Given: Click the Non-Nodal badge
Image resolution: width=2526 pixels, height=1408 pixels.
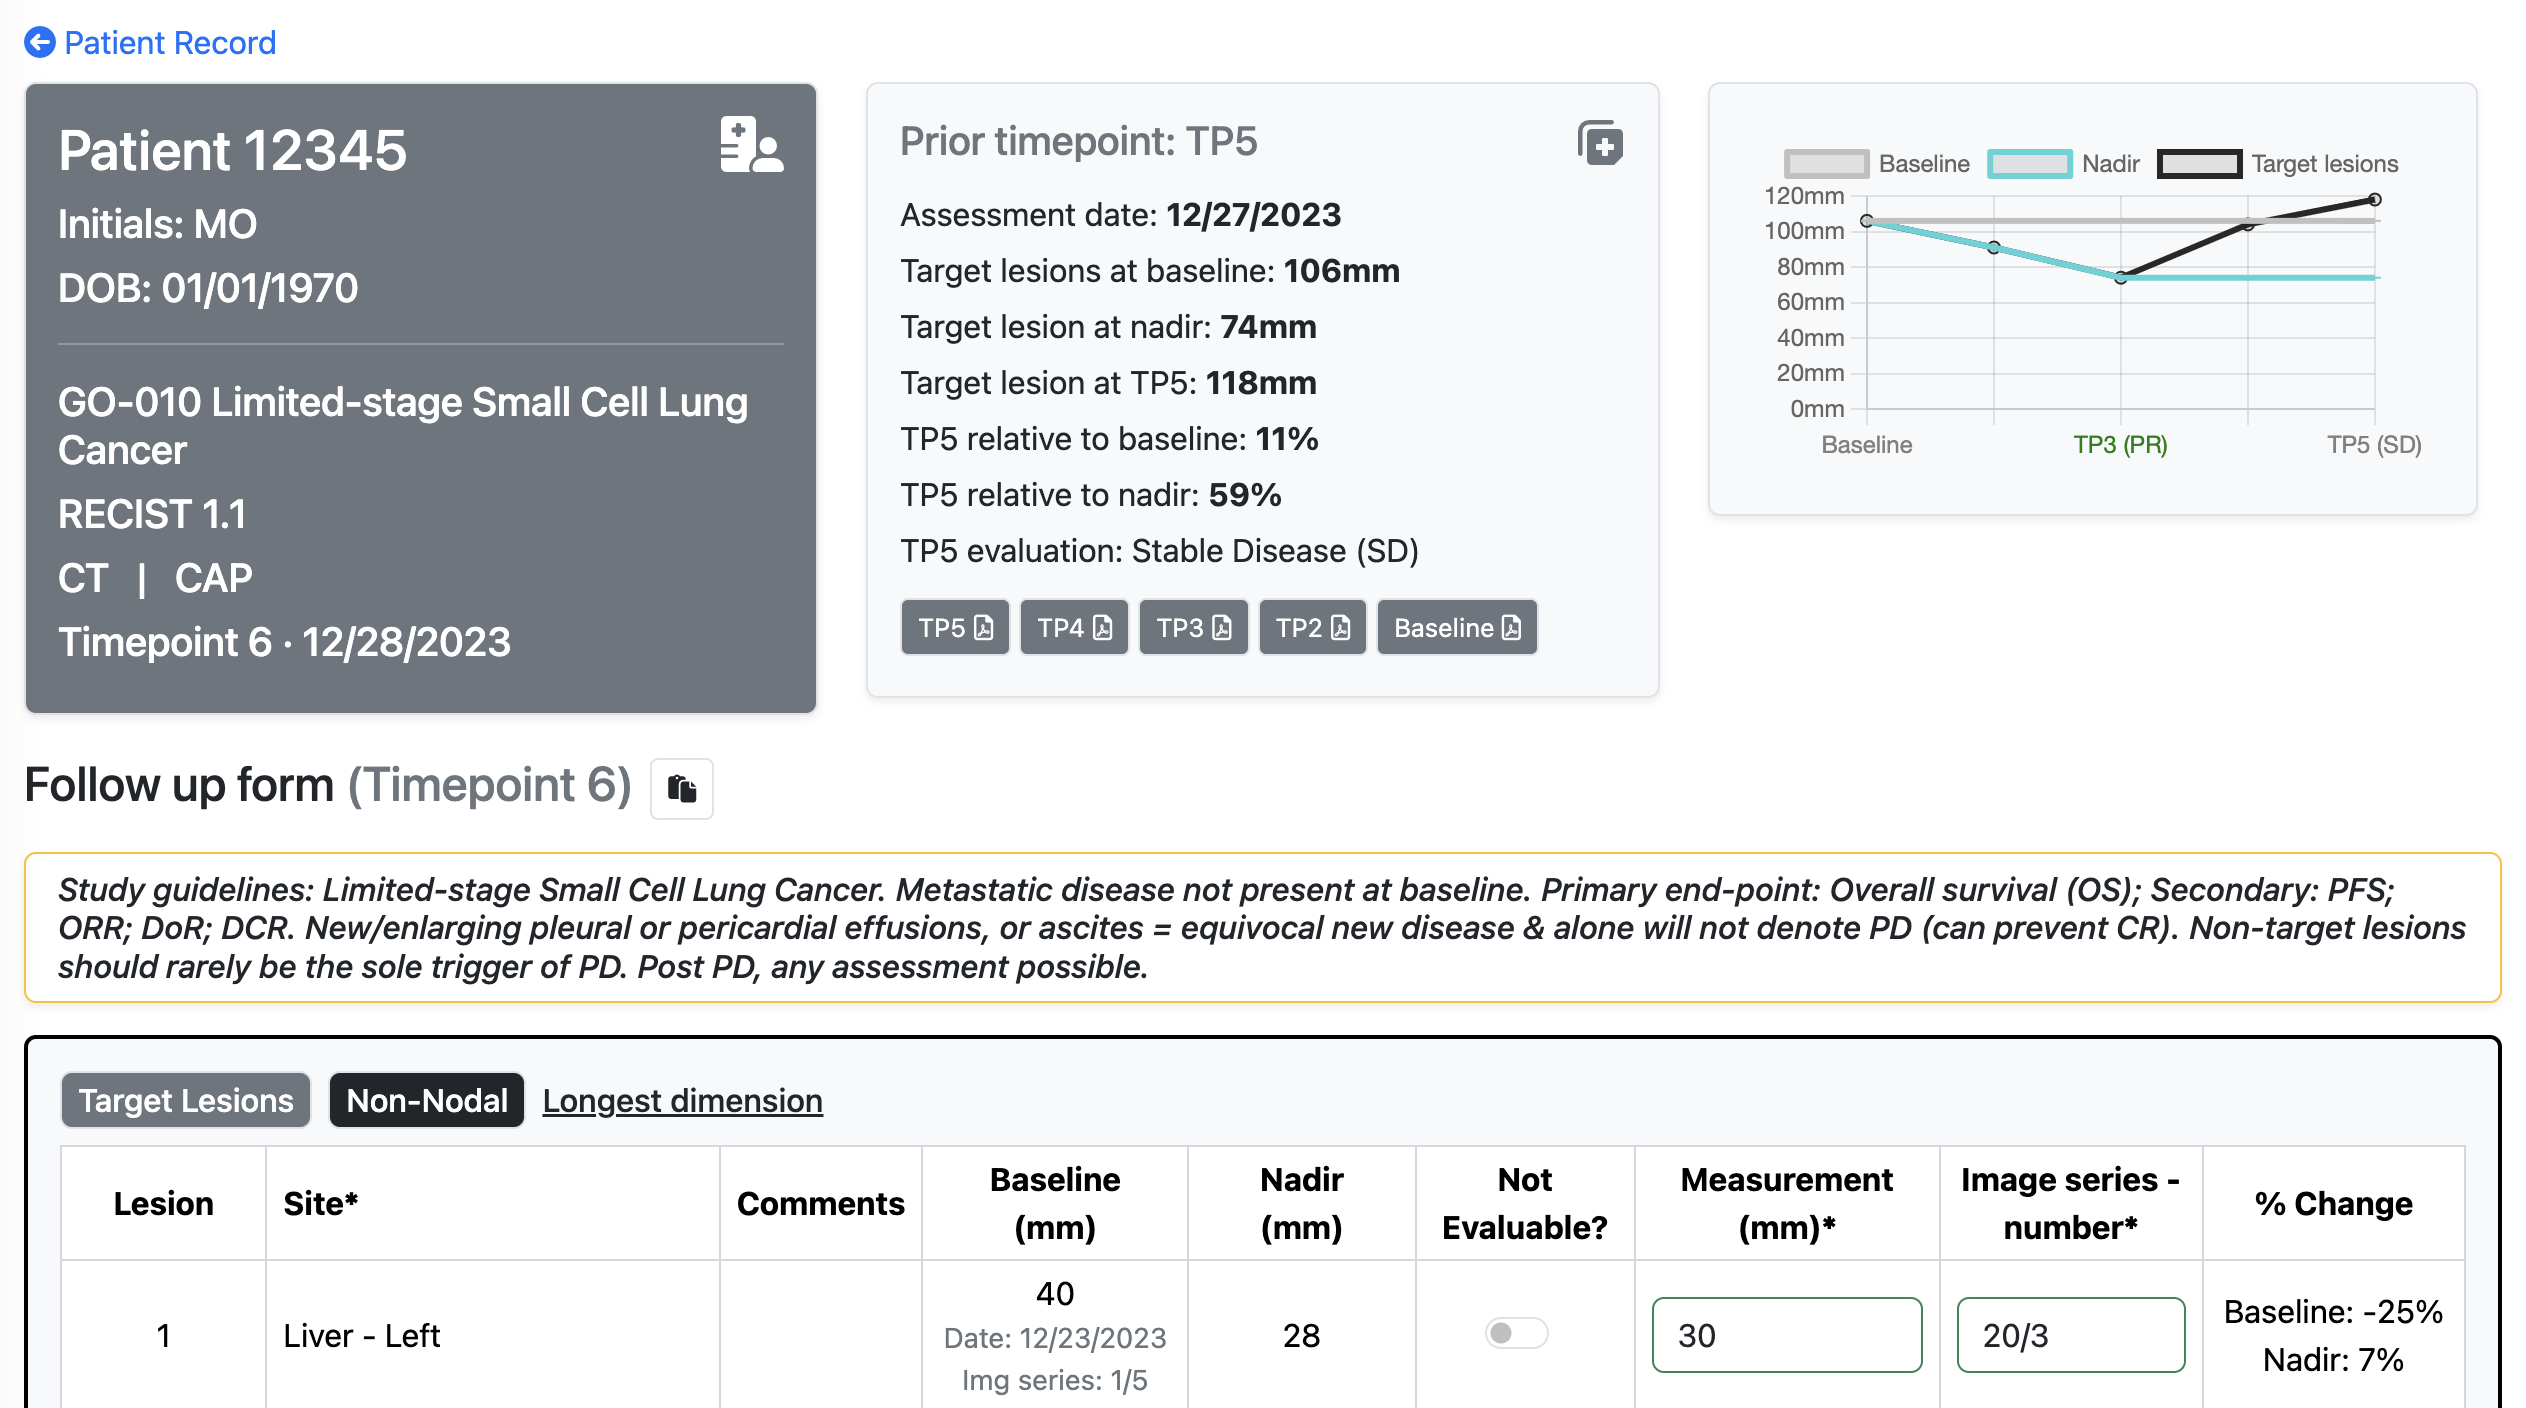Looking at the screenshot, I should pyautogui.click(x=427, y=1100).
